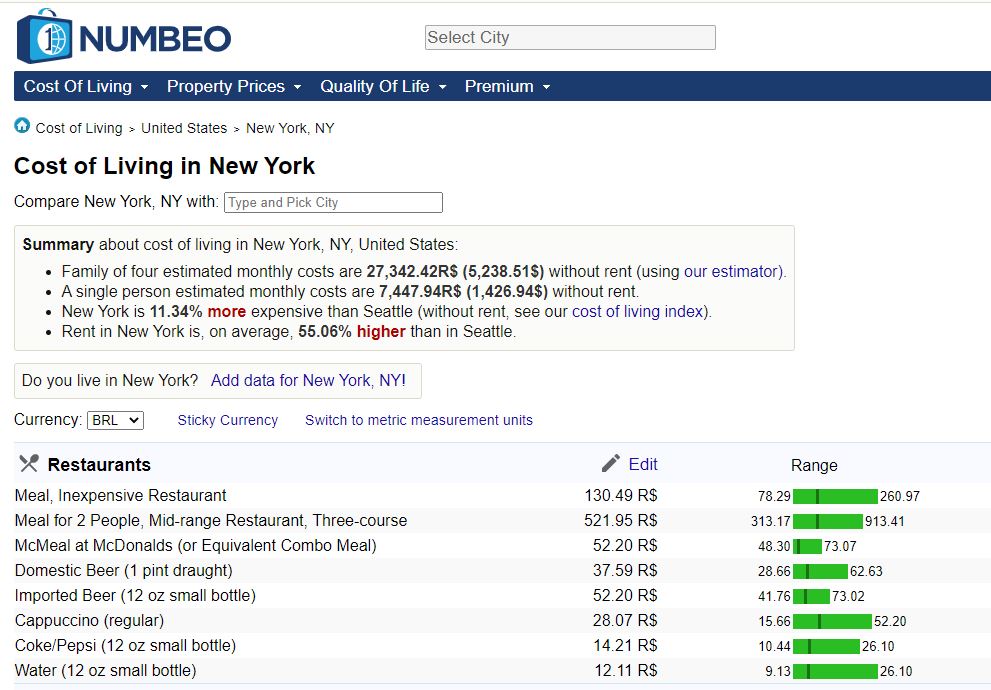Open Add data for New York link
The width and height of the screenshot is (991, 690).
(308, 381)
